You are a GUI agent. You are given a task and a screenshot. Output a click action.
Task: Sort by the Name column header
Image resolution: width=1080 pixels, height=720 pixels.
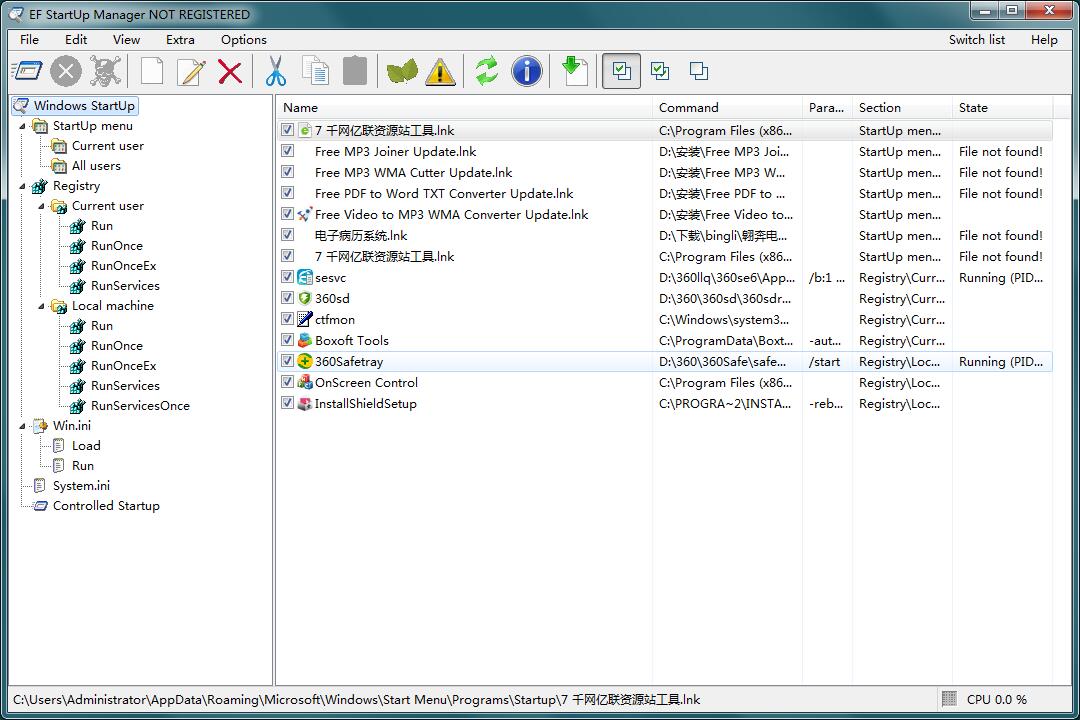464,107
